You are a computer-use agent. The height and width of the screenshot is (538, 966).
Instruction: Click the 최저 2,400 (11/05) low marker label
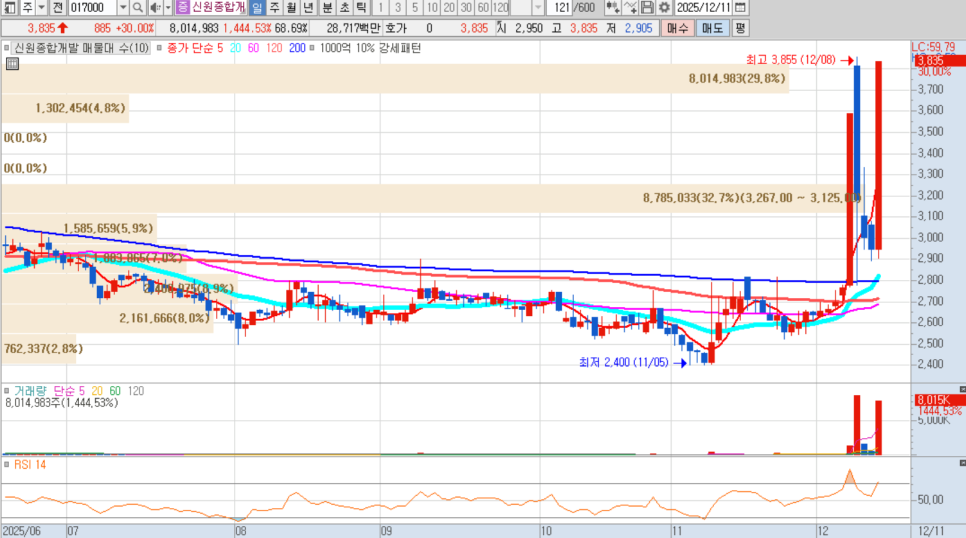(x=623, y=362)
